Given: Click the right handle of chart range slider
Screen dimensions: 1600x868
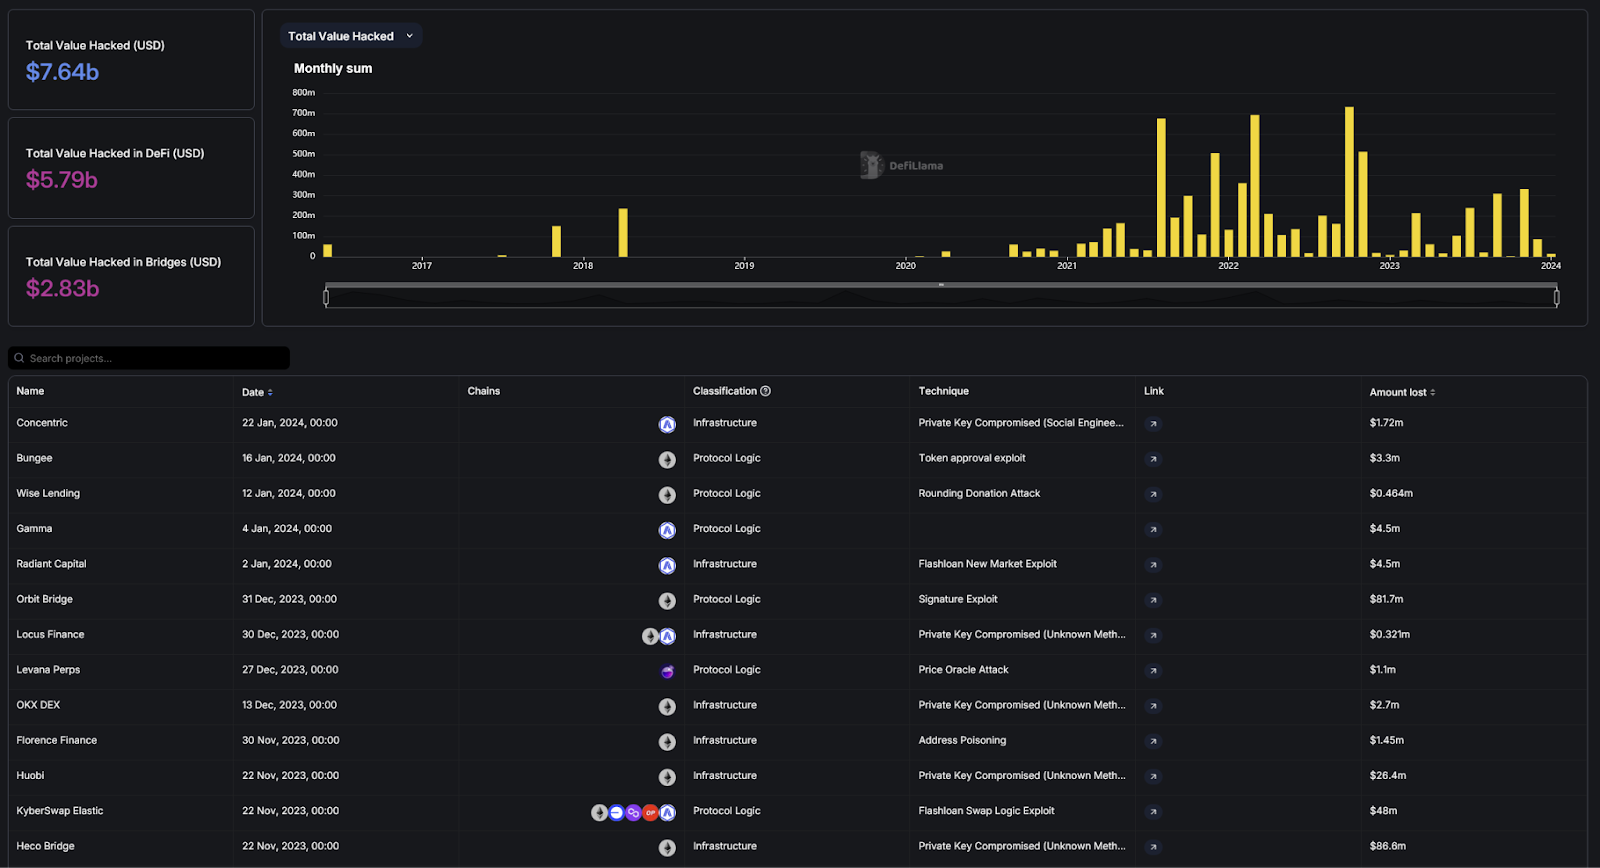Looking at the screenshot, I should click(1556, 297).
